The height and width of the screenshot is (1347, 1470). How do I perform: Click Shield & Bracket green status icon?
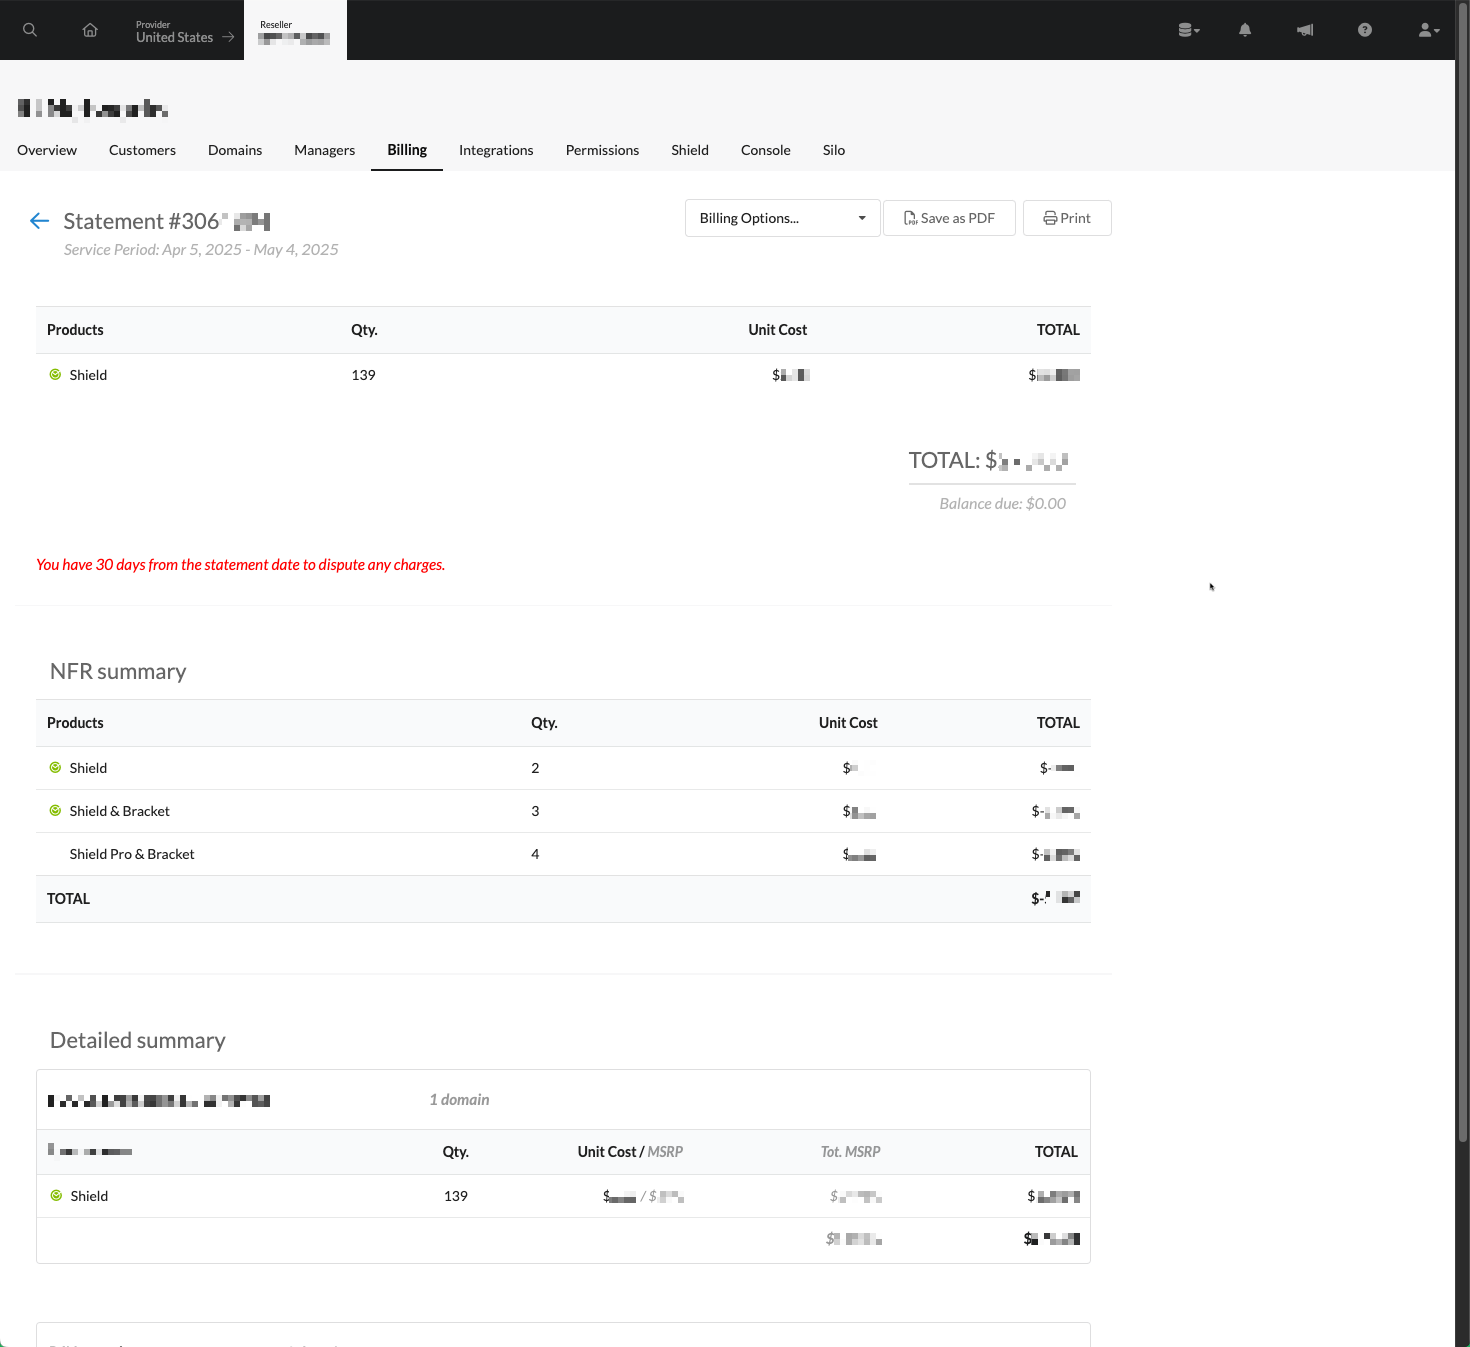coord(55,811)
